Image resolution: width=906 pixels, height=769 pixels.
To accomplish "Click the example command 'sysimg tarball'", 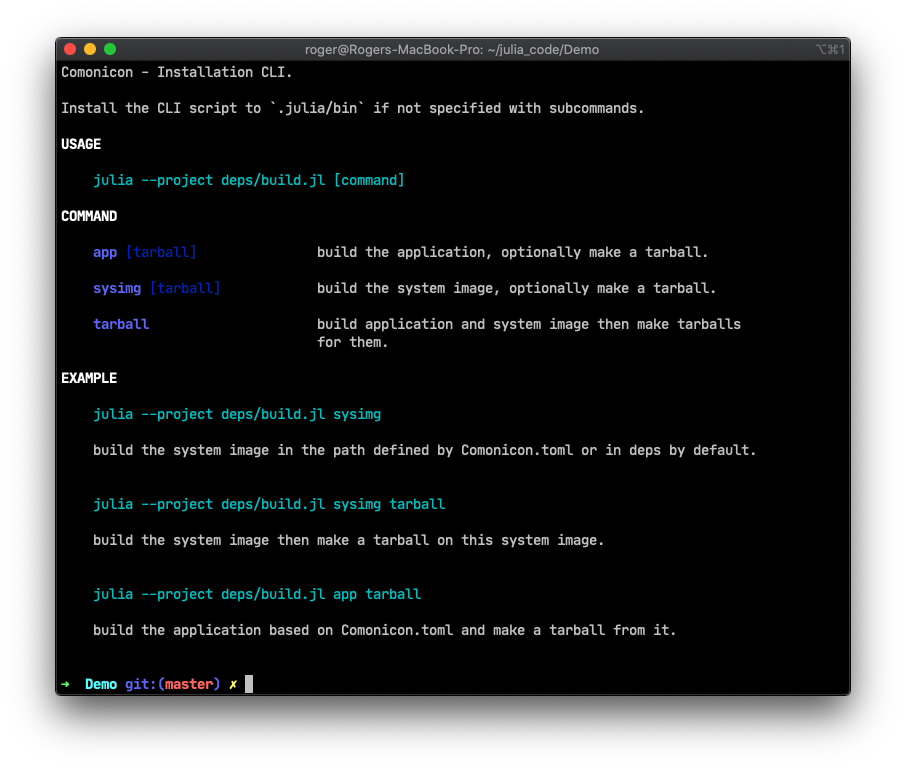I will tap(269, 504).
